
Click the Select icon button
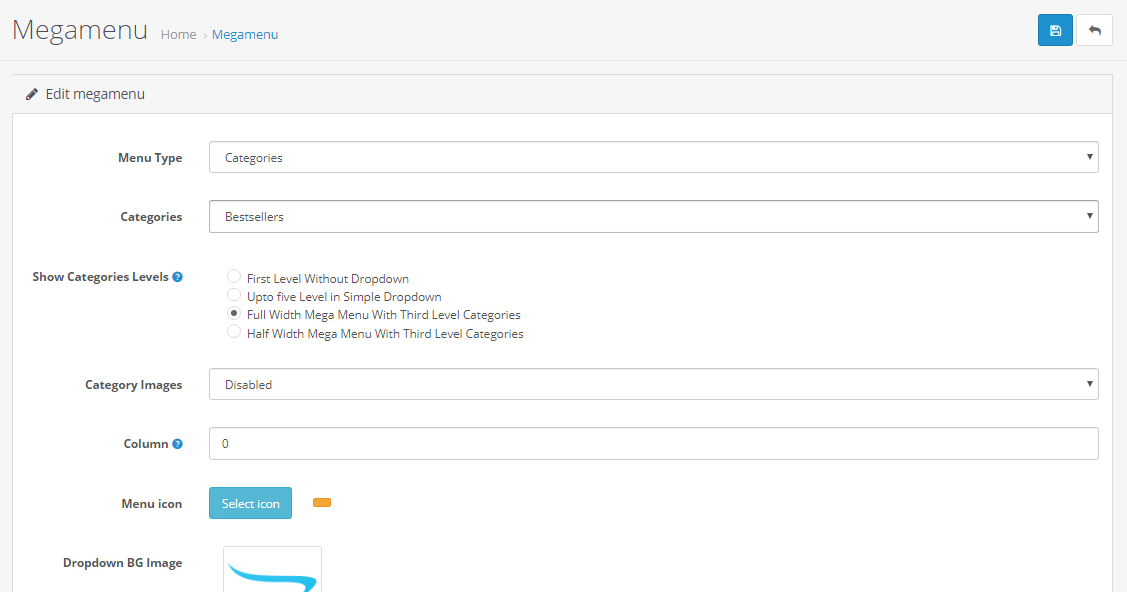(x=250, y=503)
